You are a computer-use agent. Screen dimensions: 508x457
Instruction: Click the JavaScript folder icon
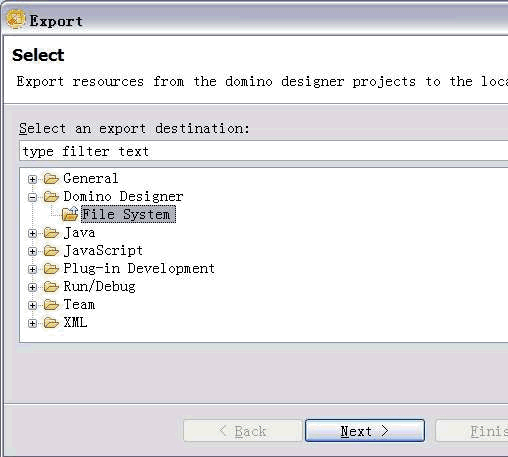coord(51,251)
